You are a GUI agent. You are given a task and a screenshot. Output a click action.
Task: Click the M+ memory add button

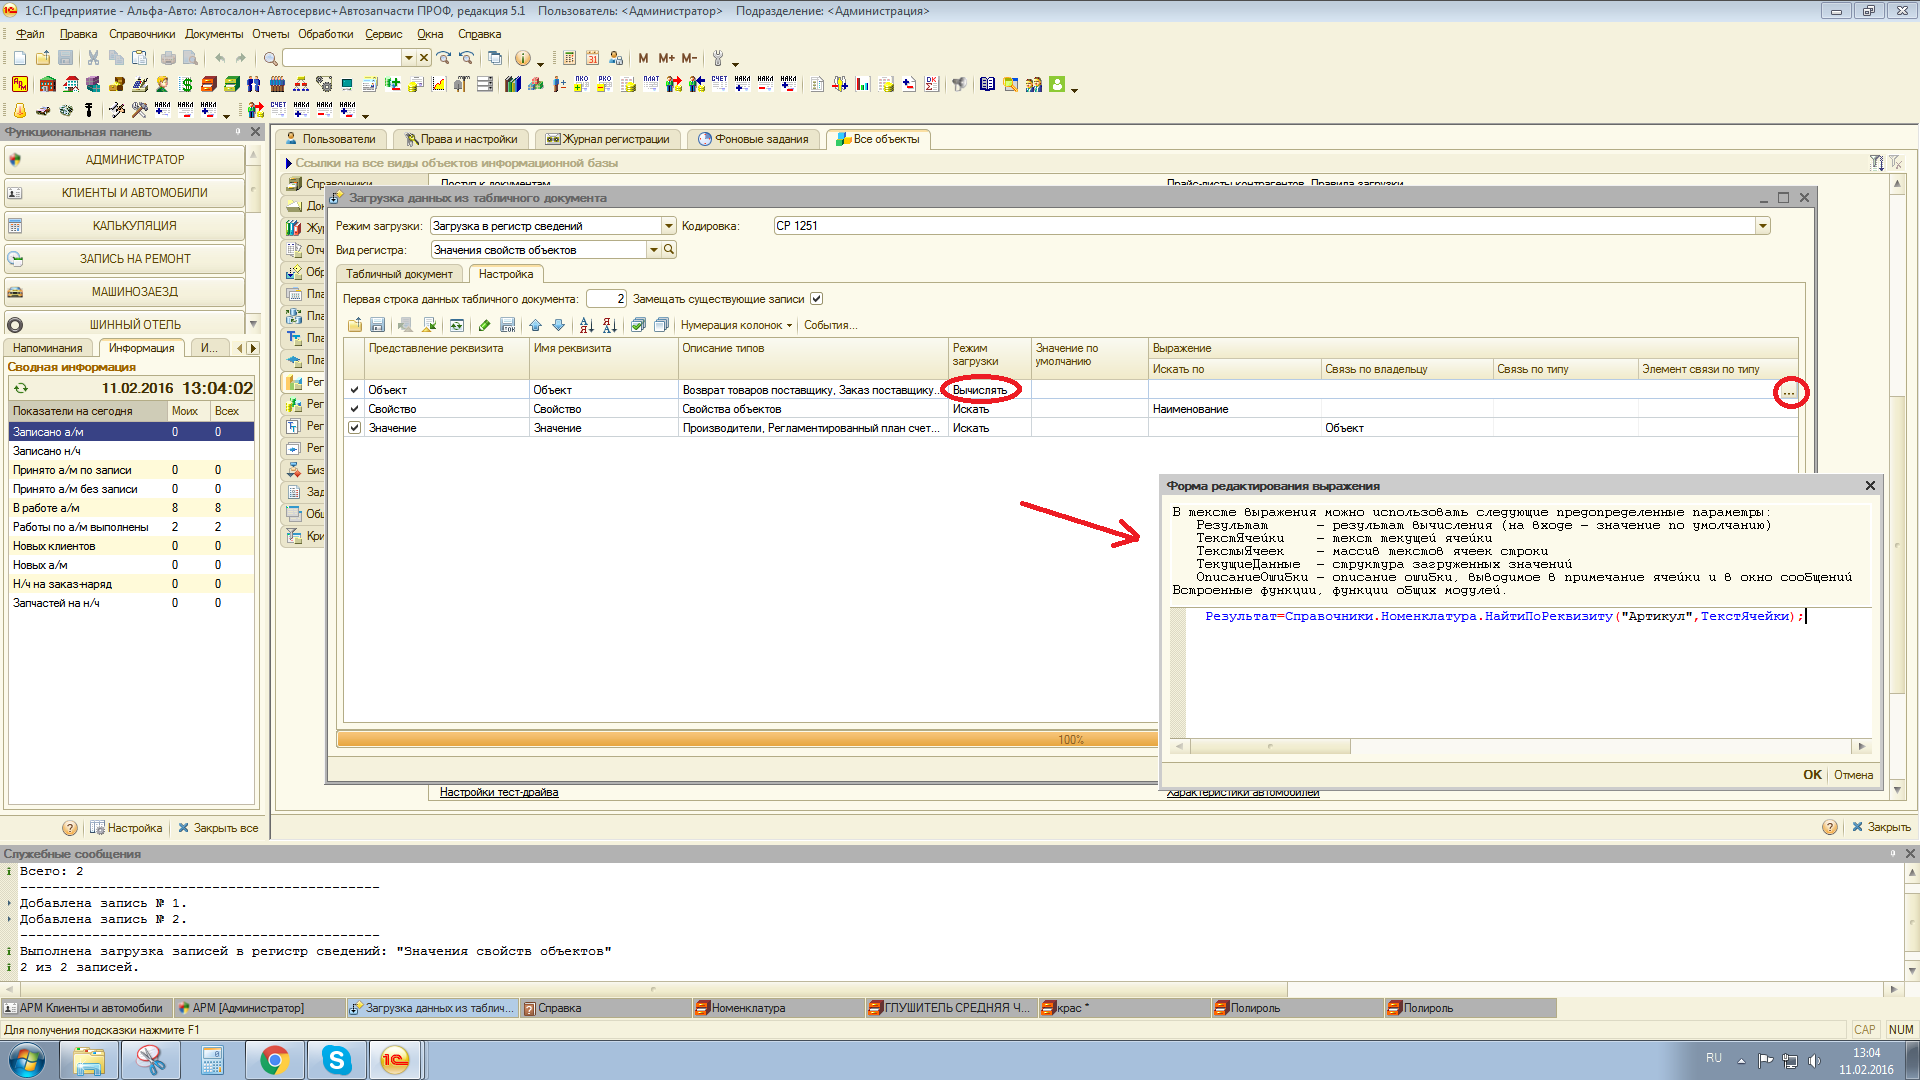tap(666, 58)
